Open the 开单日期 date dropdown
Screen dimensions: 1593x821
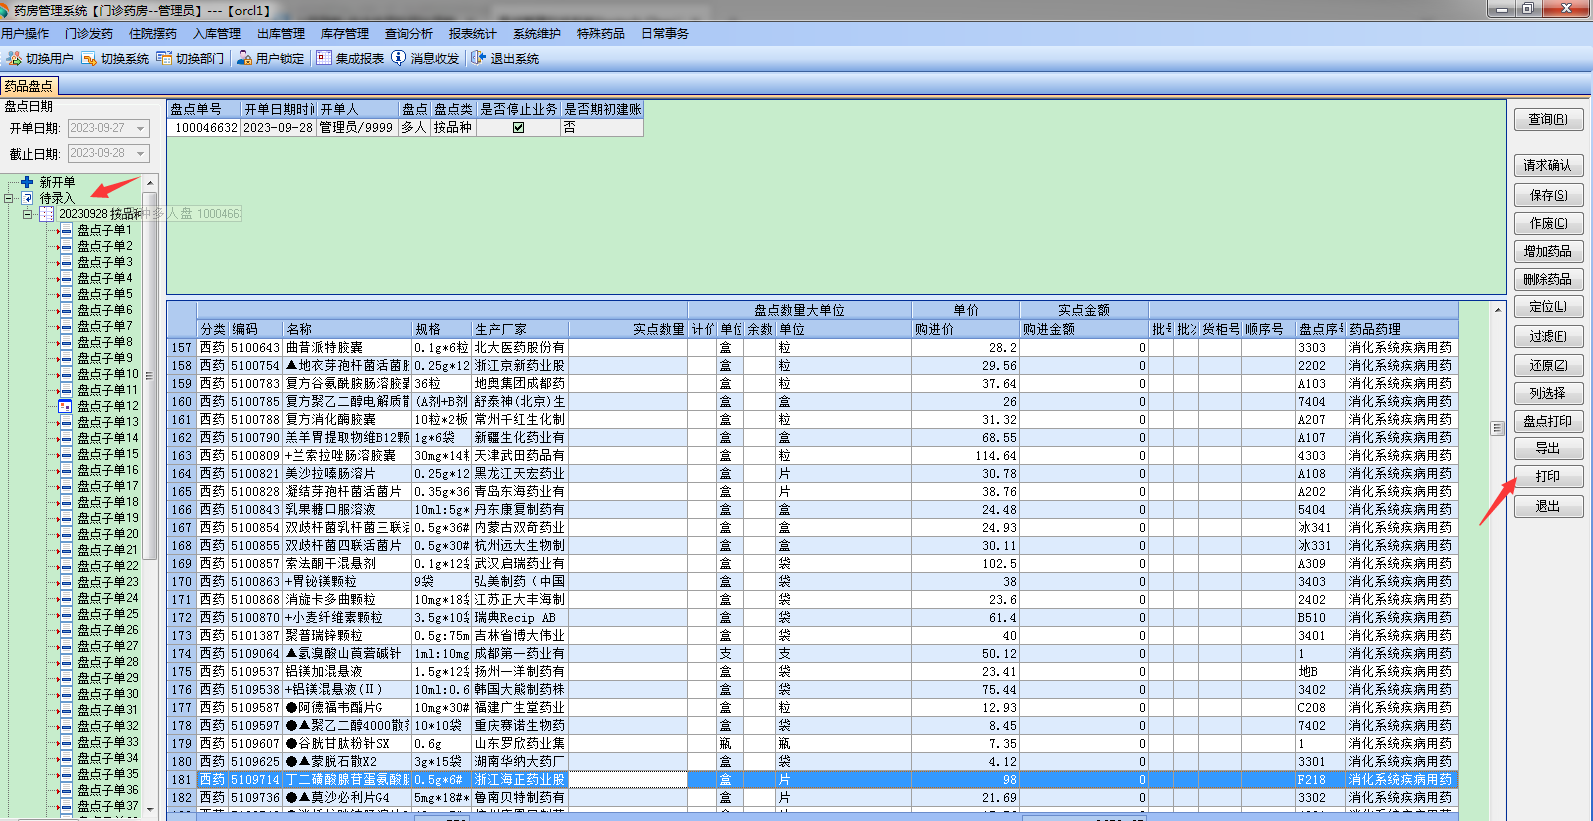point(141,129)
